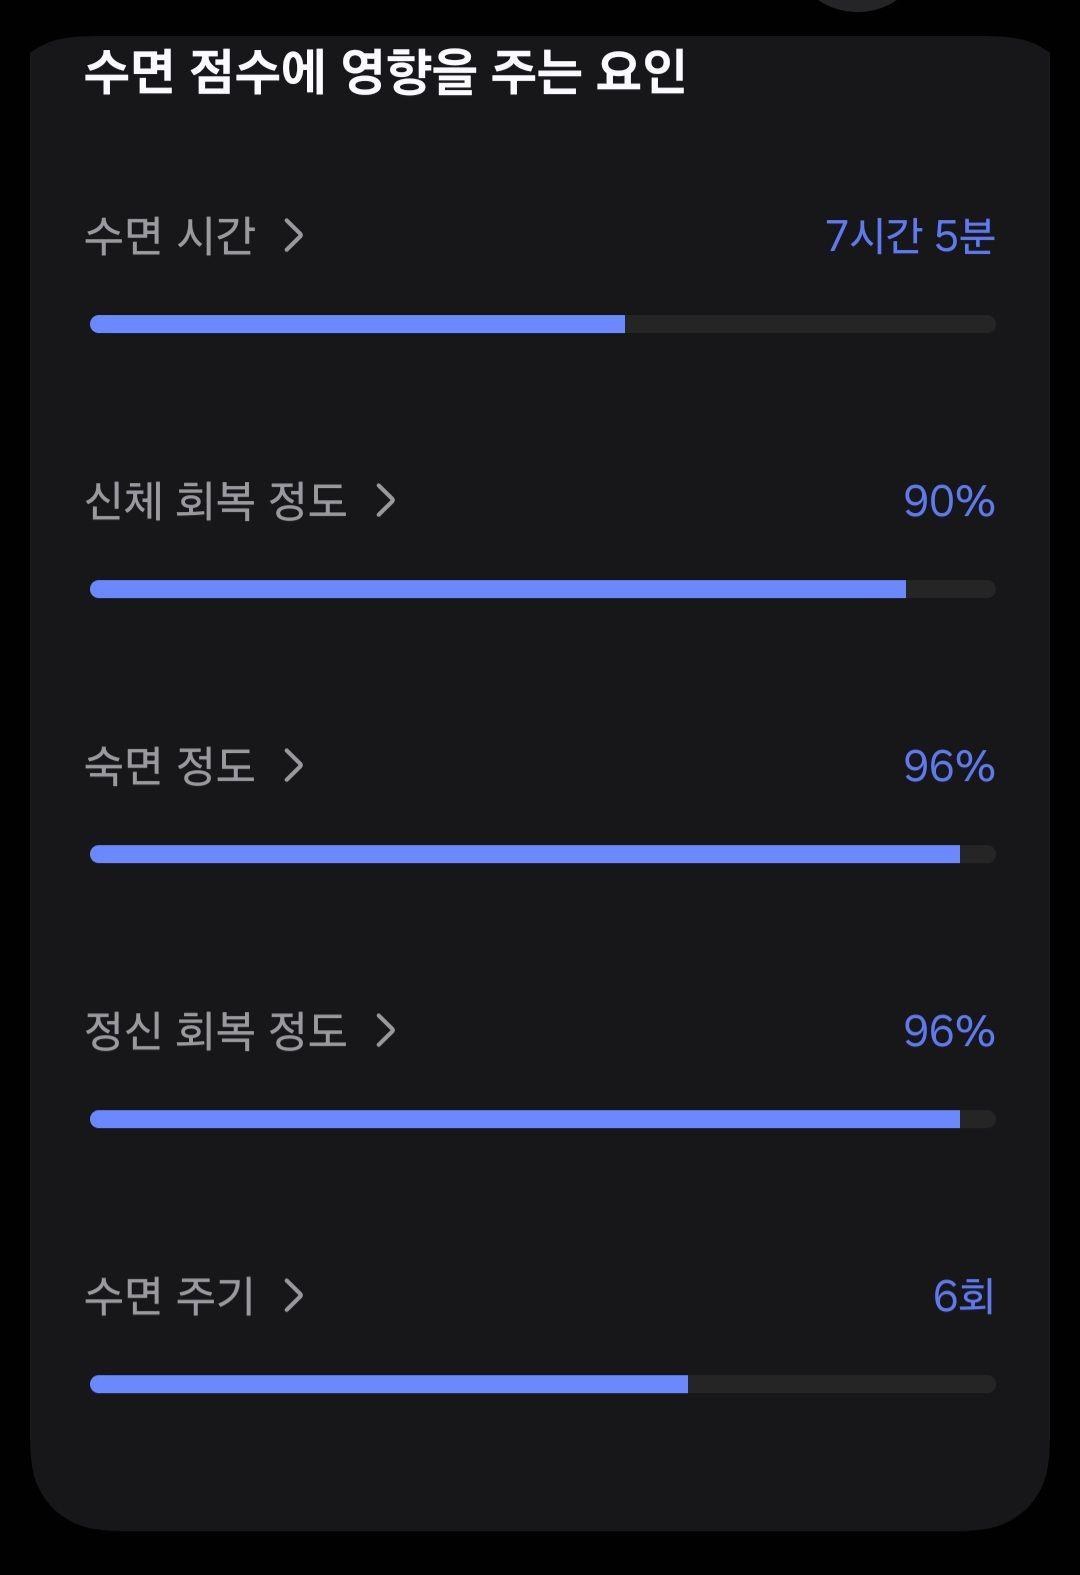
Task: Expand the 정신 회복 정도 chevron
Action: [386, 1031]
